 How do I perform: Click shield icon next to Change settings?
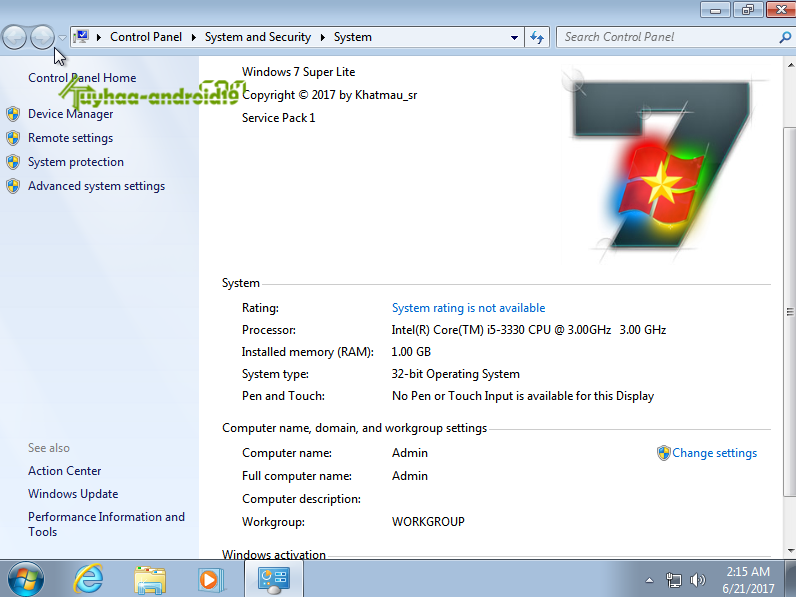(664, 453)
